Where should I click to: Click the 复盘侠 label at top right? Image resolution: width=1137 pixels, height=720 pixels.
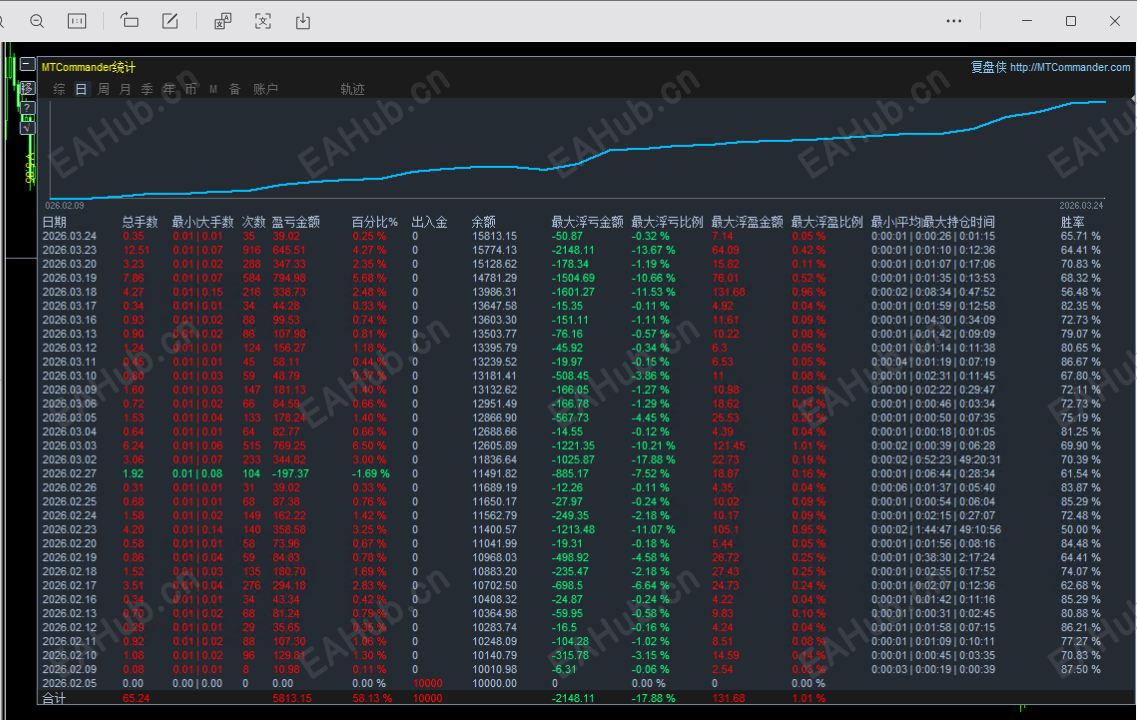coord(989,67)
